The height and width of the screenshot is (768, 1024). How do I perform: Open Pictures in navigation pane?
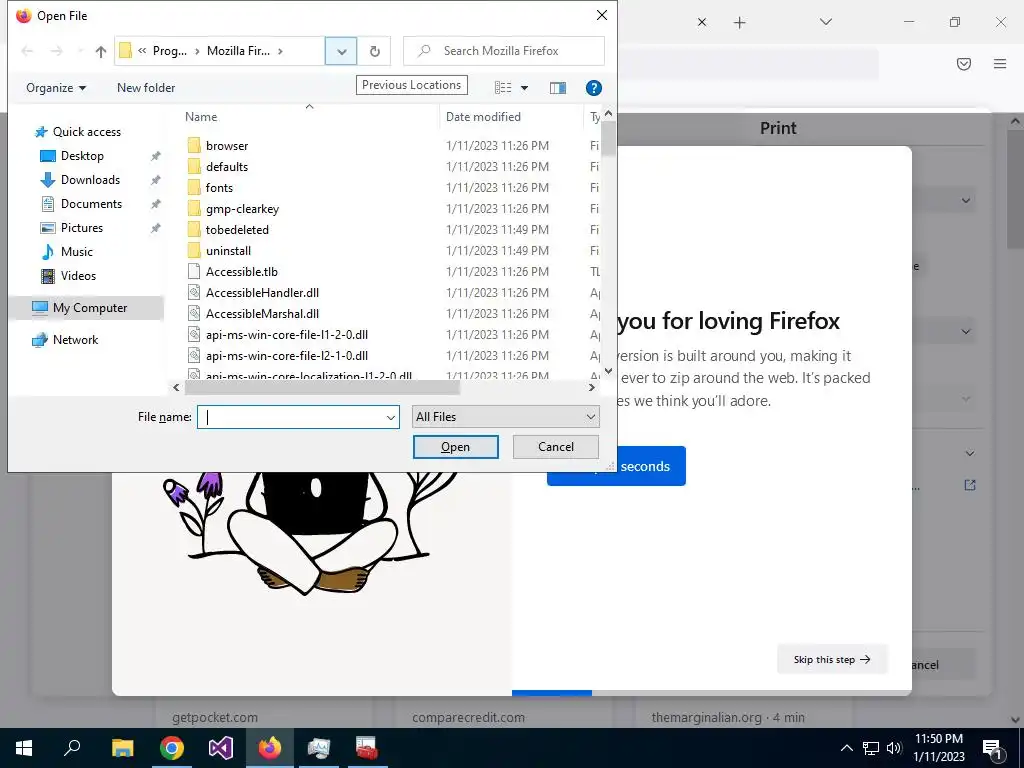coord(82,228)
